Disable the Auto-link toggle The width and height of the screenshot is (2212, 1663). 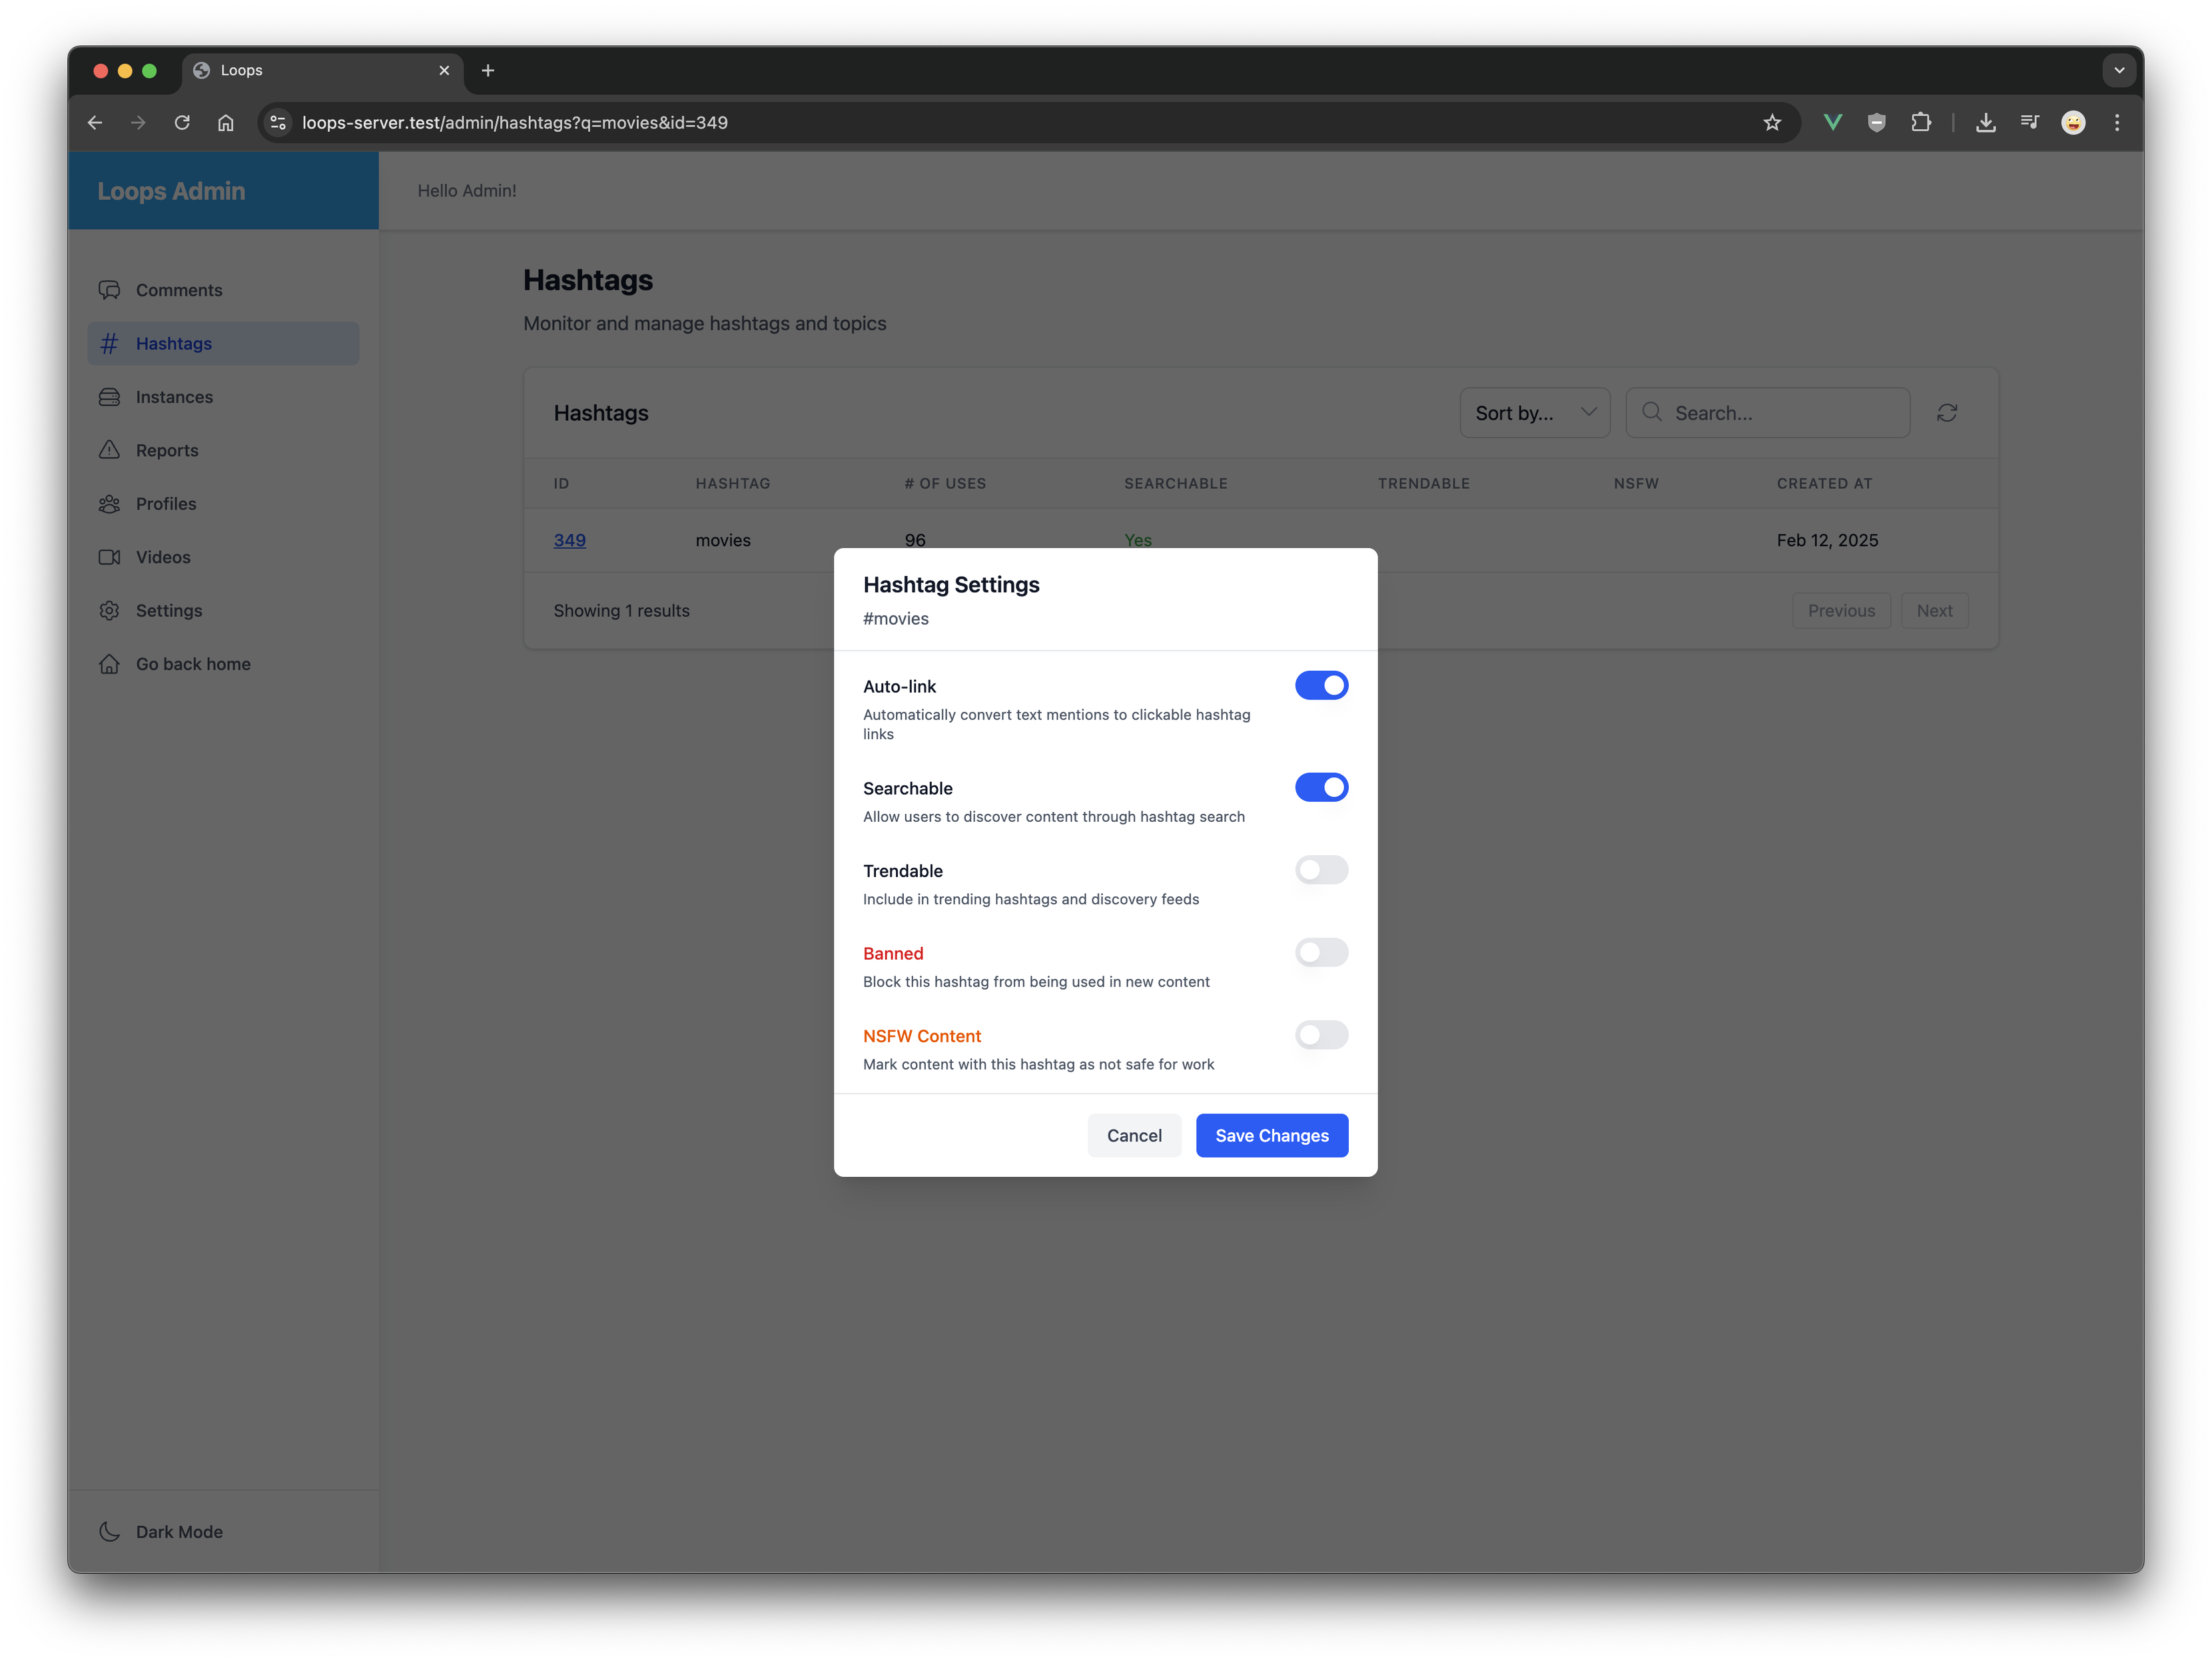[x=1320, y=685]
